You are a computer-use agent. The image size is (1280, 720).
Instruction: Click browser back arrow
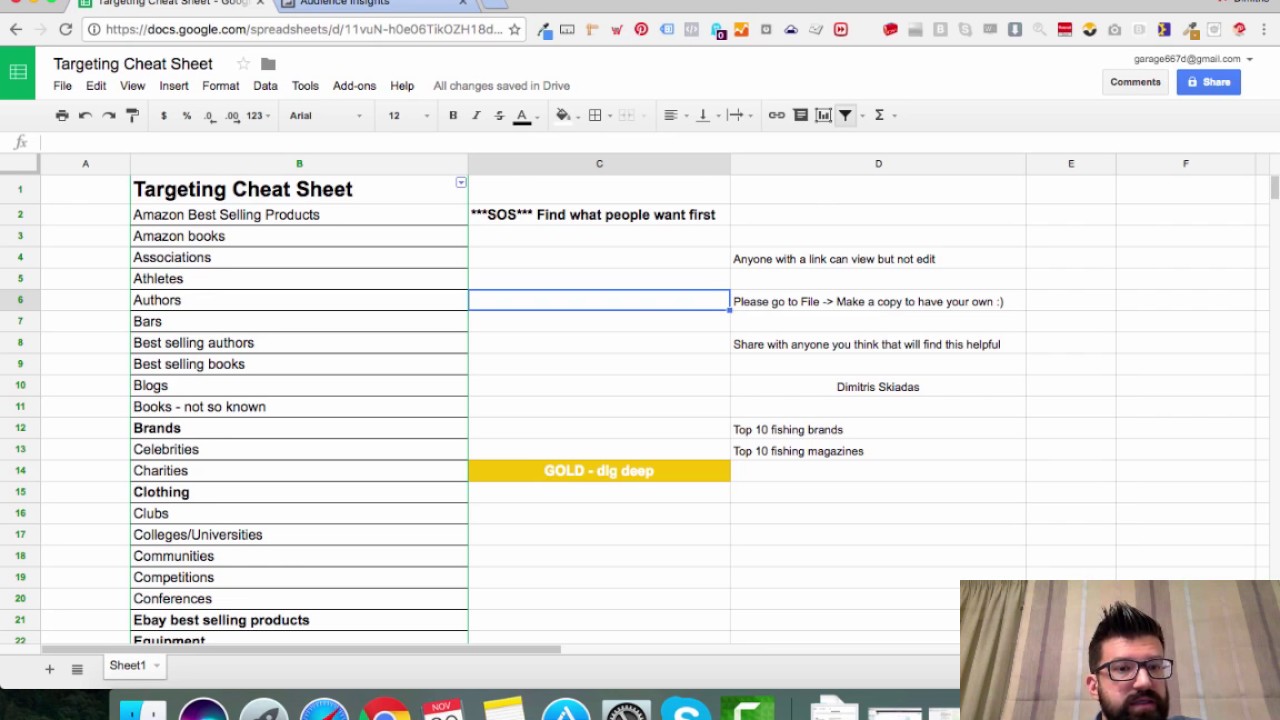[16, 30]
